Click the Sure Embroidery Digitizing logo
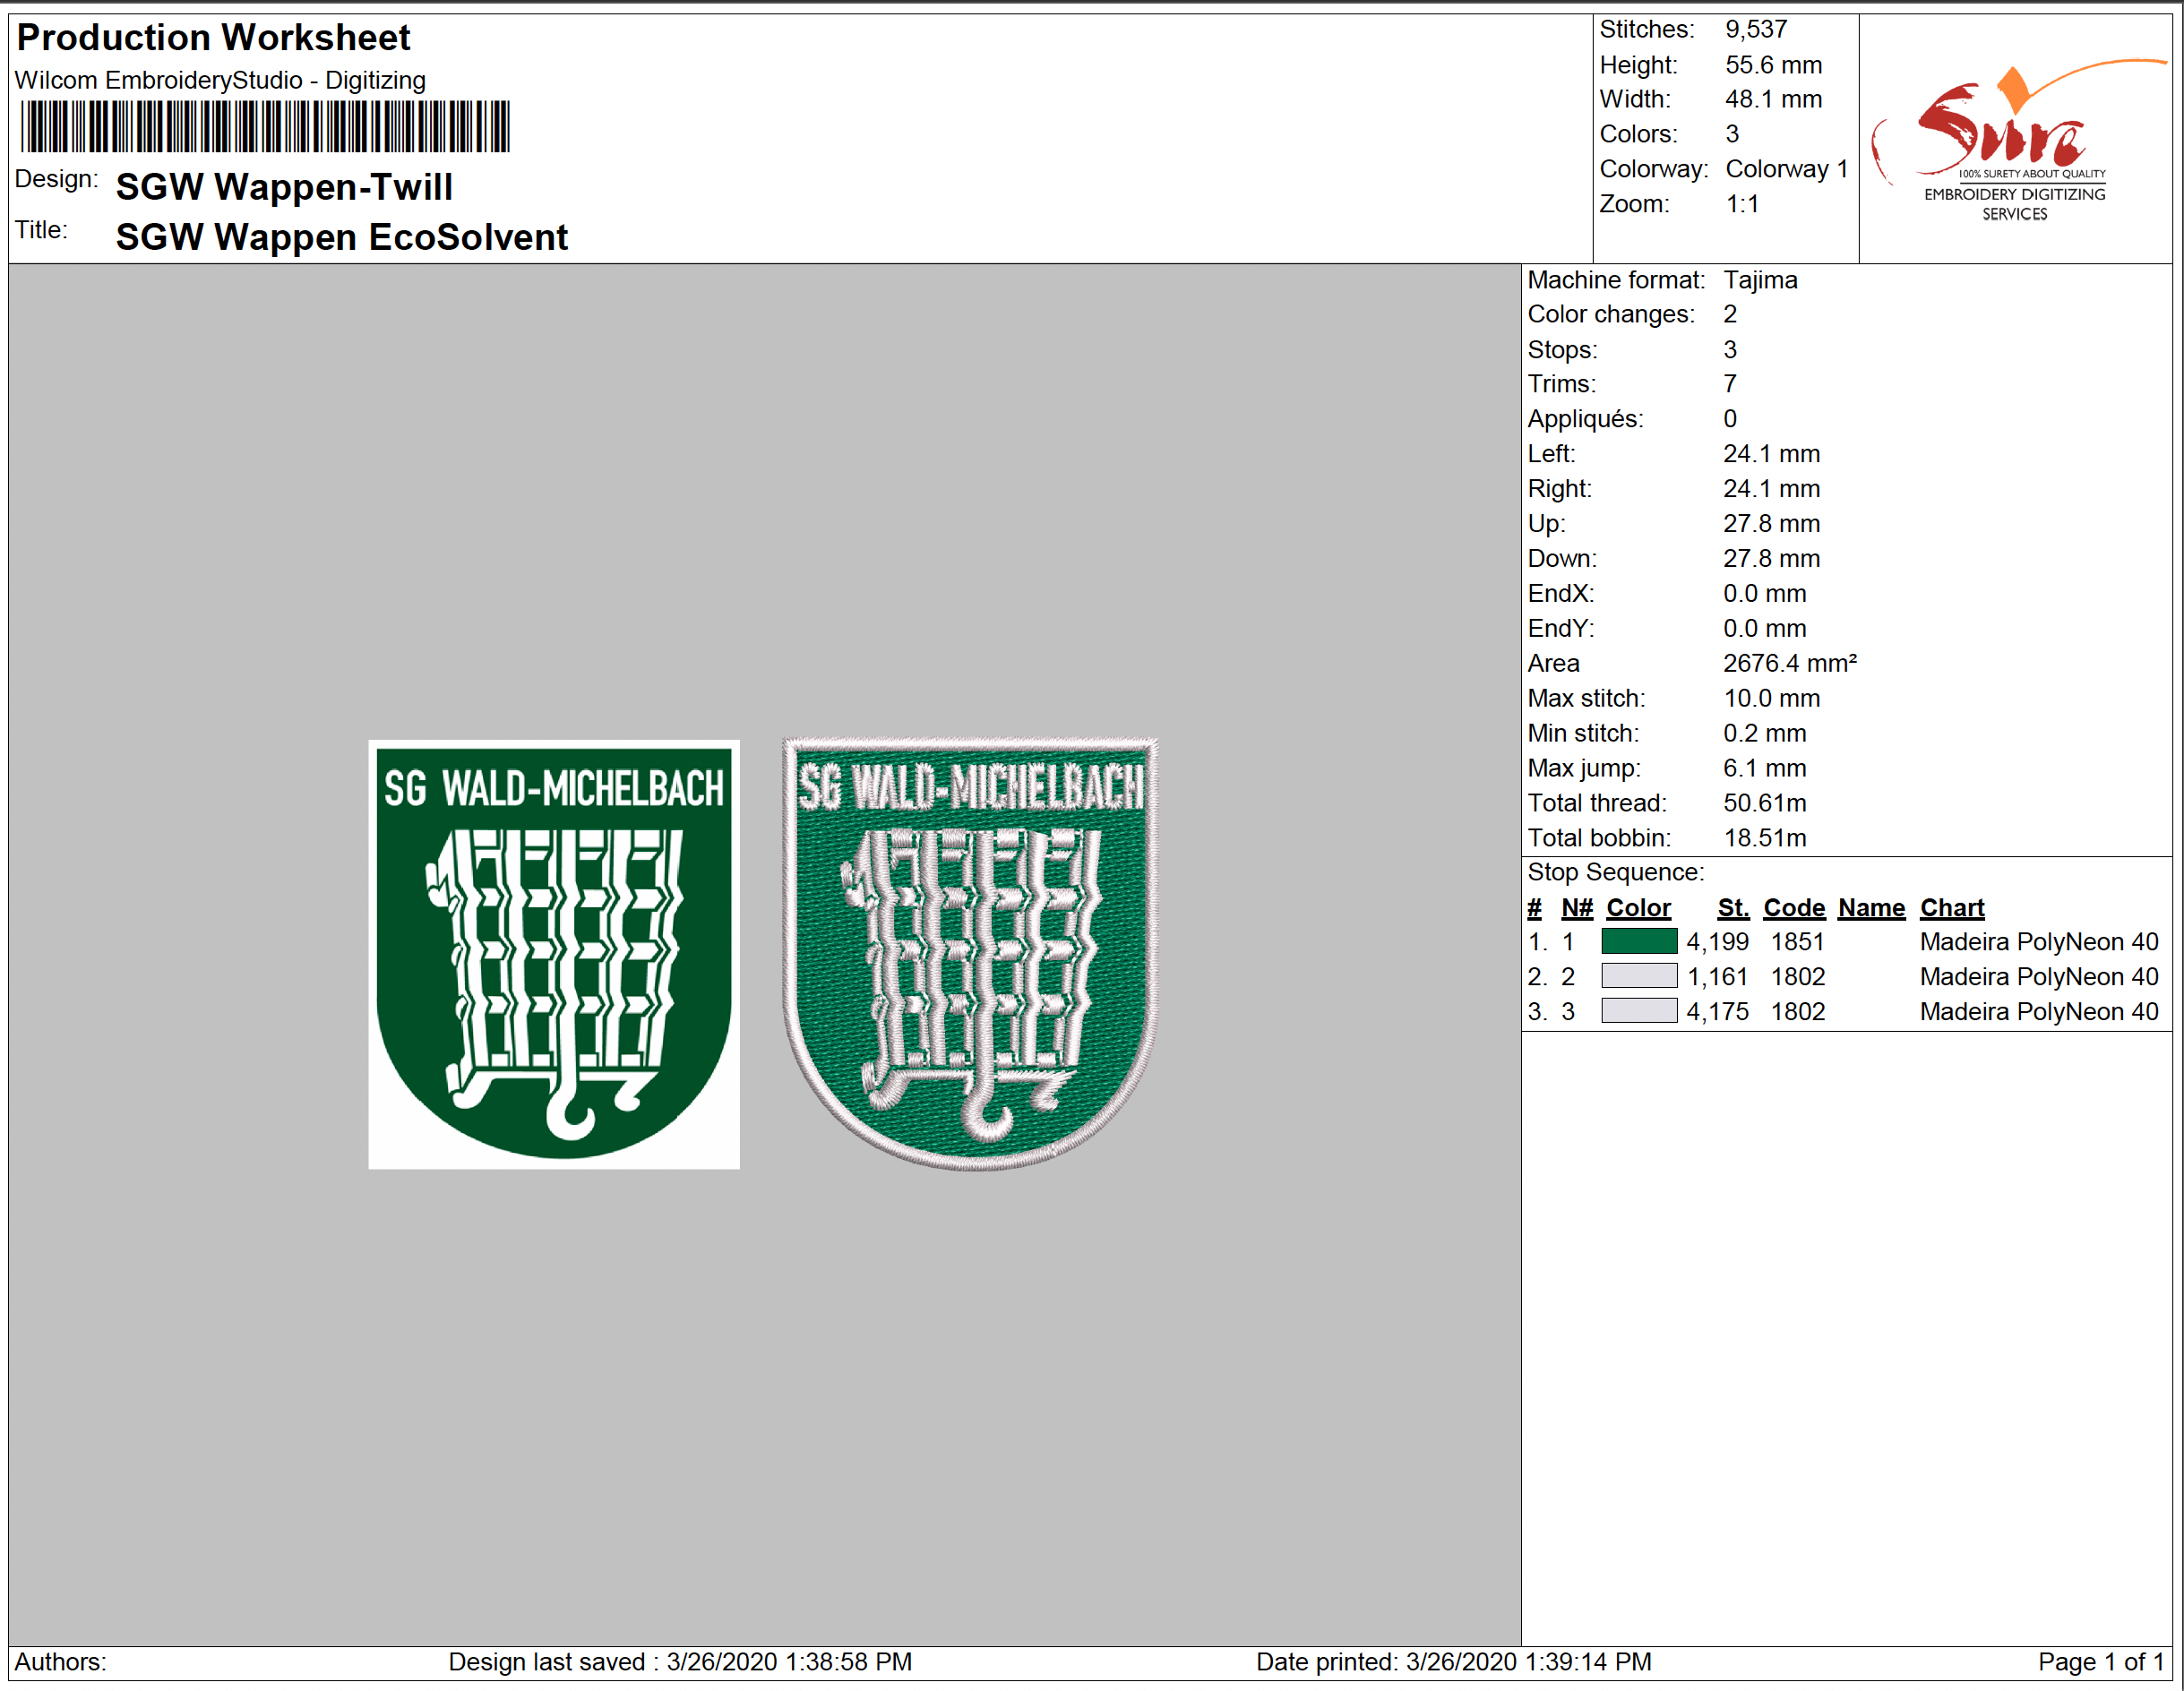This screenshot has height=1691, width=2184. [x=2012, y=140]
